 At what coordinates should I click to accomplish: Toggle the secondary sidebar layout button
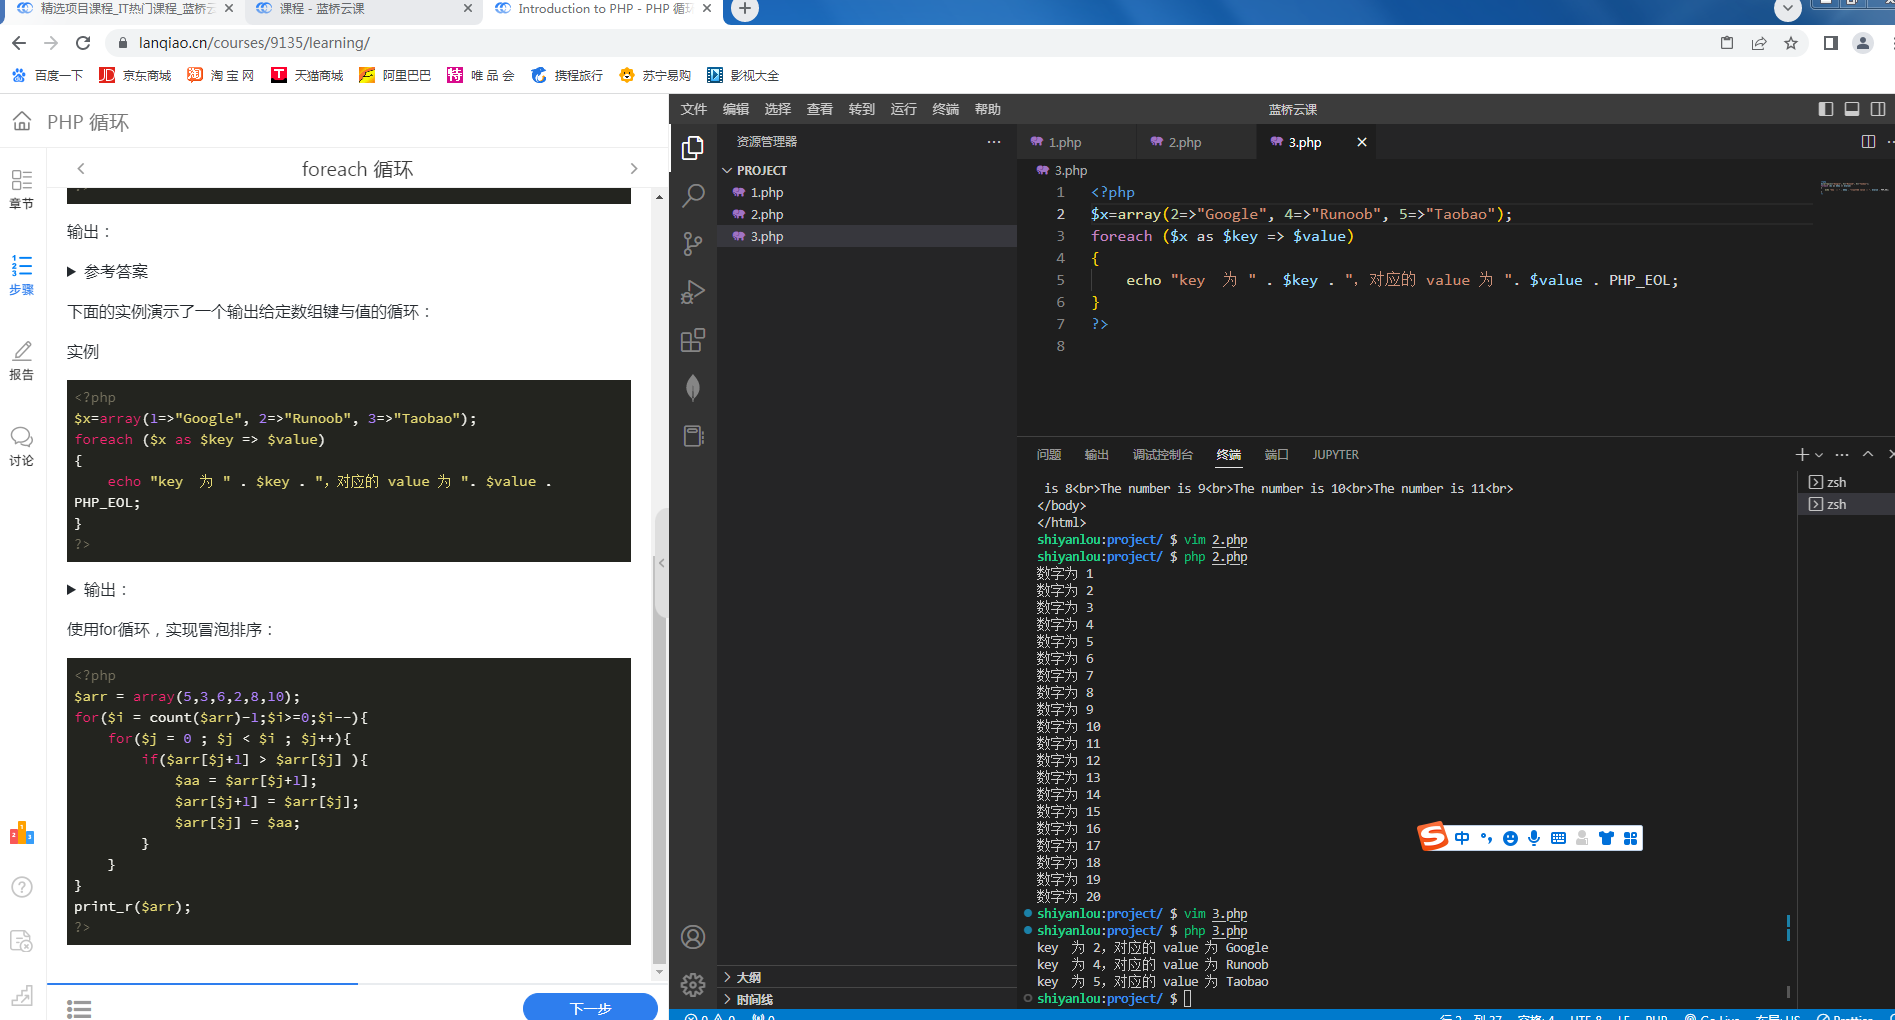click(x=1878, y=109)
